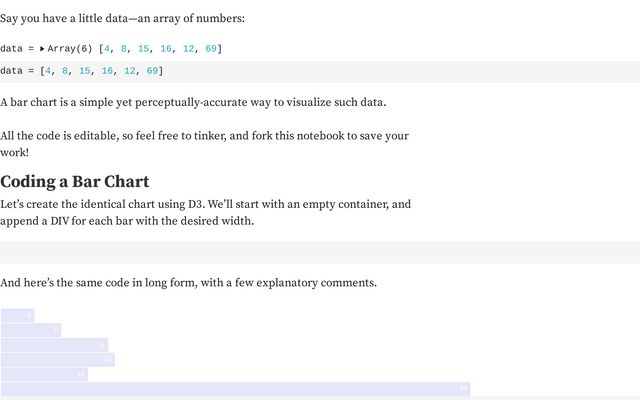This screenshot has width=640, height=400.
Task: Click the value 15 in the Array(6) output
Action: (x=143, y=49)
